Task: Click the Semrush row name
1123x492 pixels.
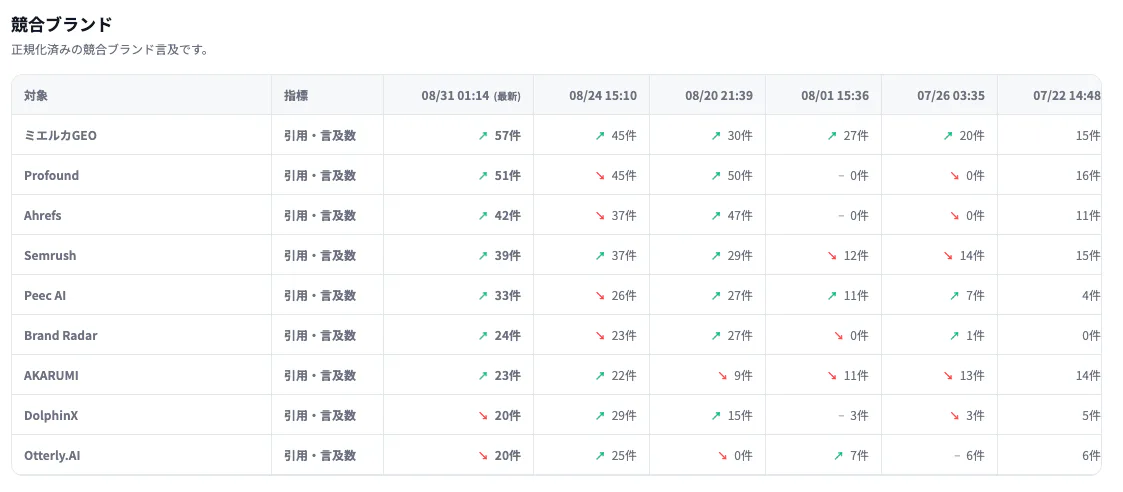Action: pyautogui.click(x=49, y=256)
